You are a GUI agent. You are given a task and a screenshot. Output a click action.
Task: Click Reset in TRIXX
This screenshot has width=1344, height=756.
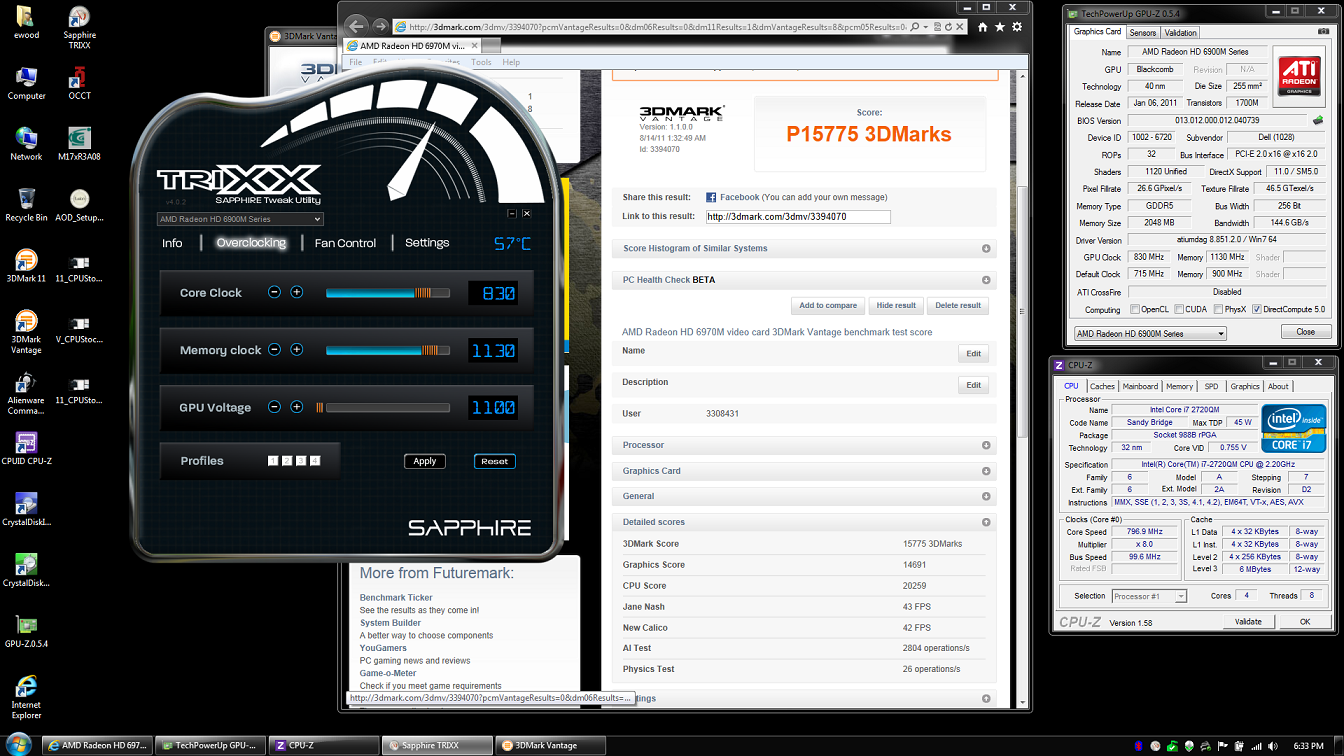pyautogui.click(x=495, y=461)
